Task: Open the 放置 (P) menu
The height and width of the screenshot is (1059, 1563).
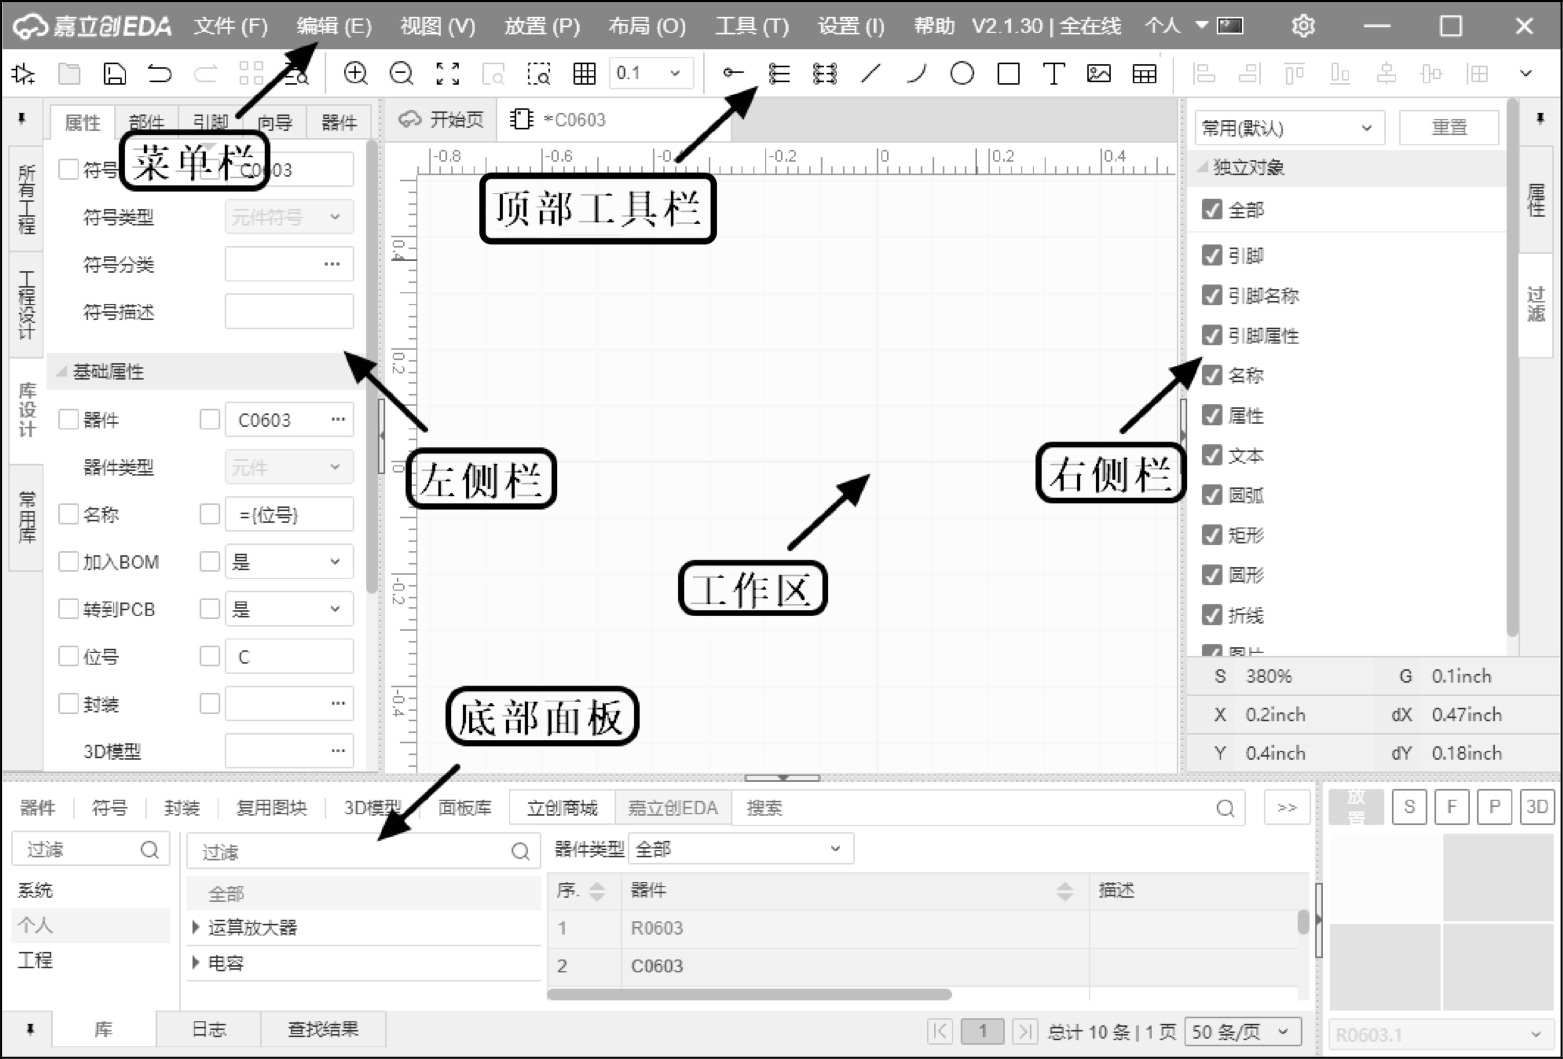Action: tap(541, 26)
